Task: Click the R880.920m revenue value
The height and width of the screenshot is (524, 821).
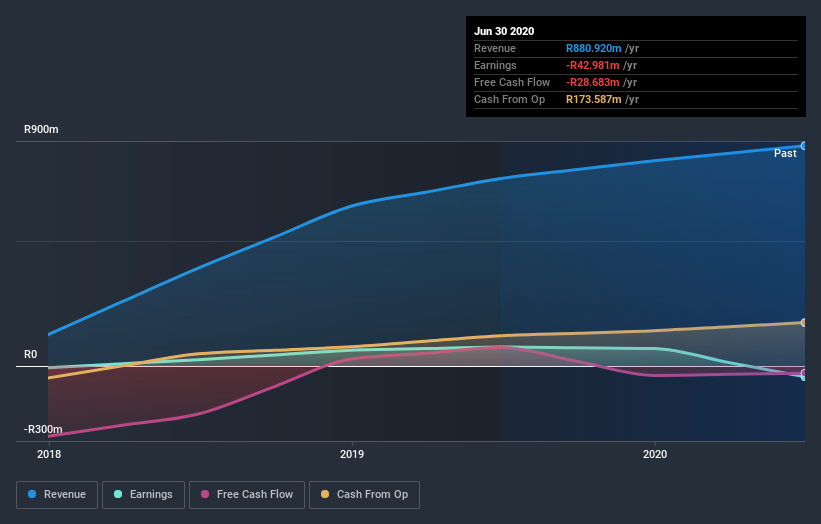Action: click(593, 48)
